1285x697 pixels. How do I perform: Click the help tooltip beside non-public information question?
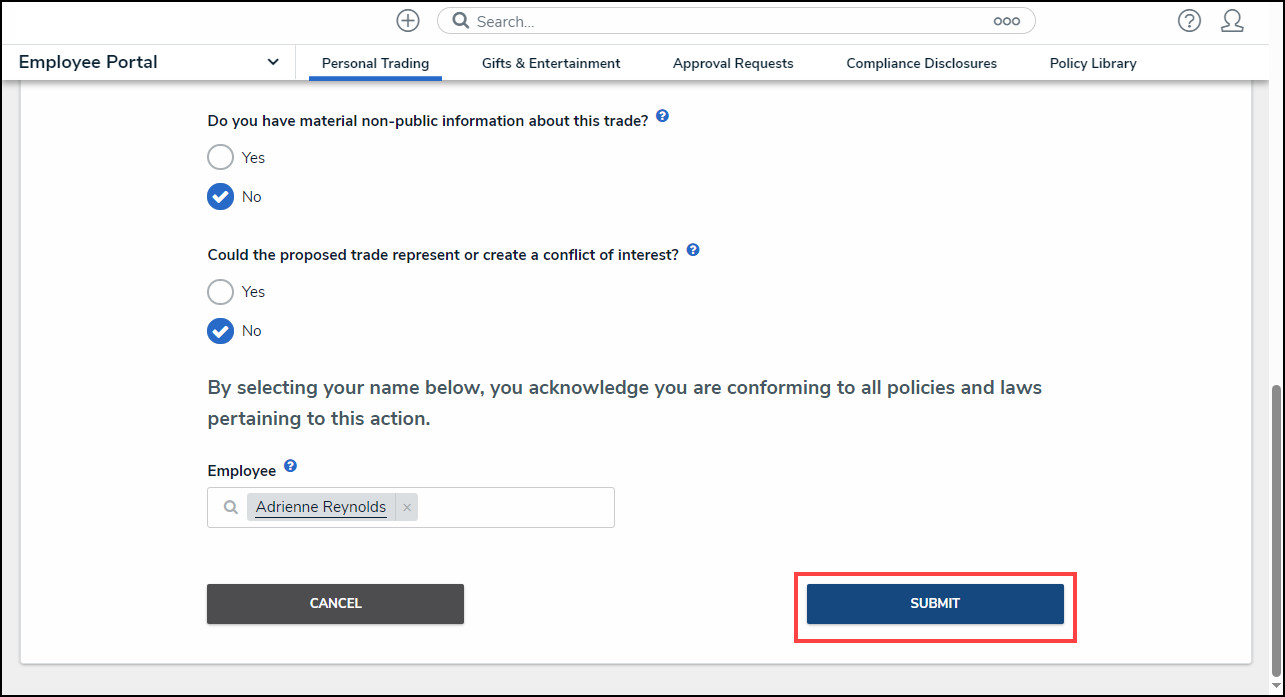(662, 115)
